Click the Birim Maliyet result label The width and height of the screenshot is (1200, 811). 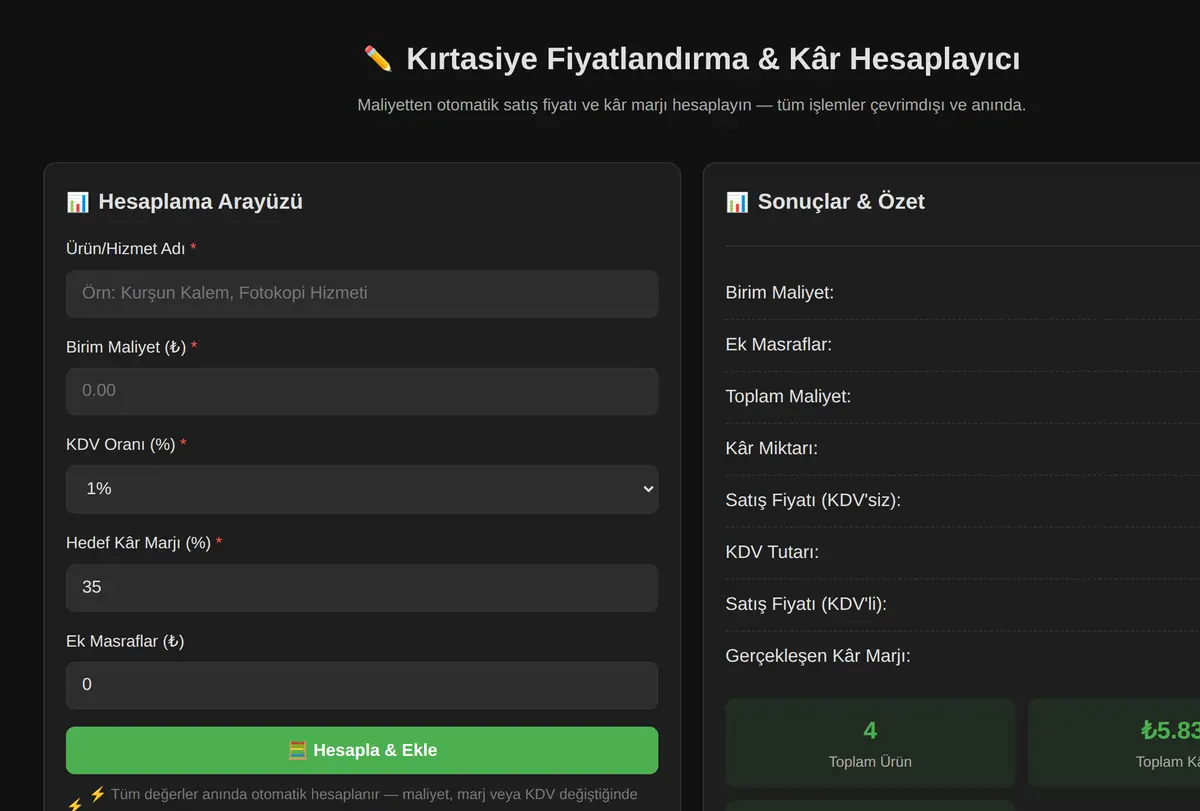click(x=780, y=293)
